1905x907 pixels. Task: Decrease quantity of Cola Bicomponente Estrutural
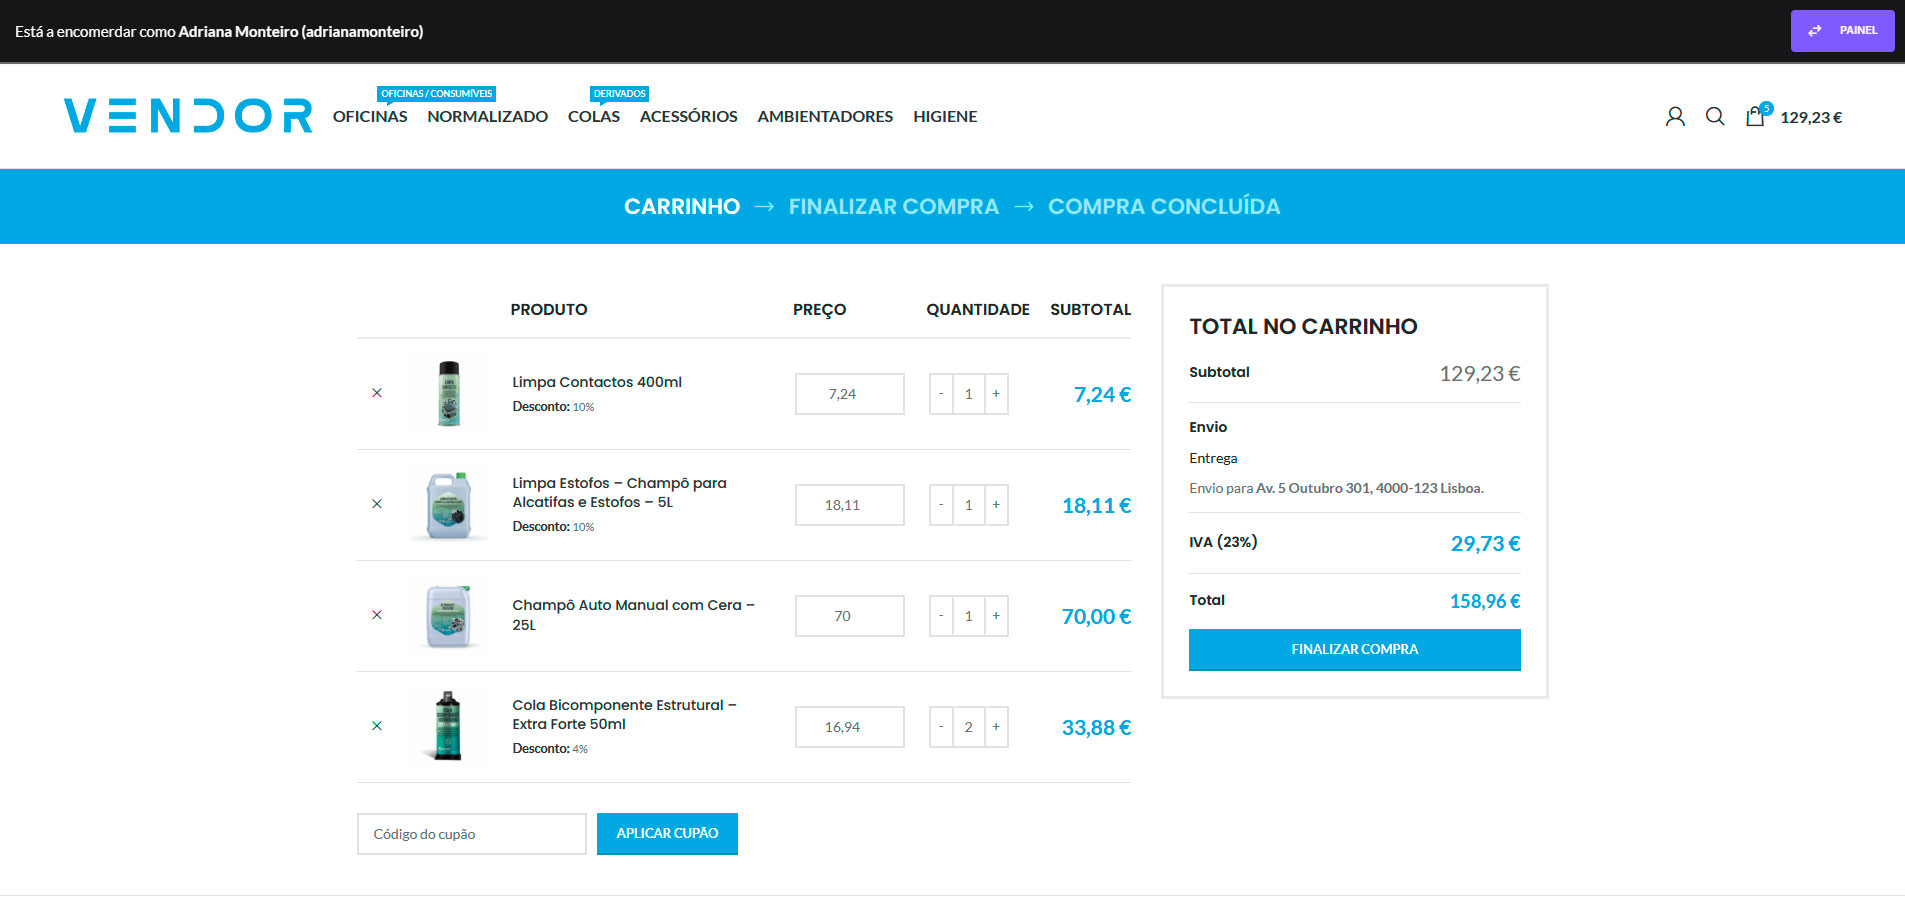[x=941, y=727]
